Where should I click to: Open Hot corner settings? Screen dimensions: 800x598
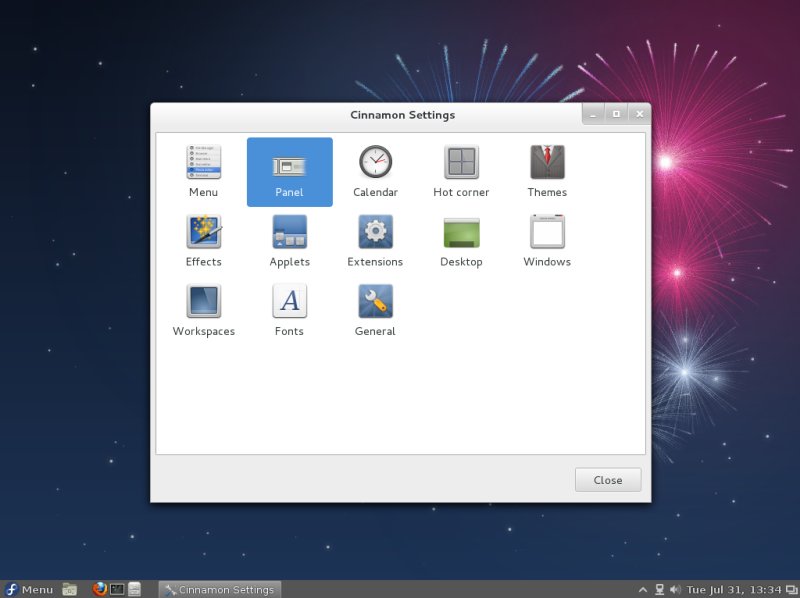click(461, 172)
